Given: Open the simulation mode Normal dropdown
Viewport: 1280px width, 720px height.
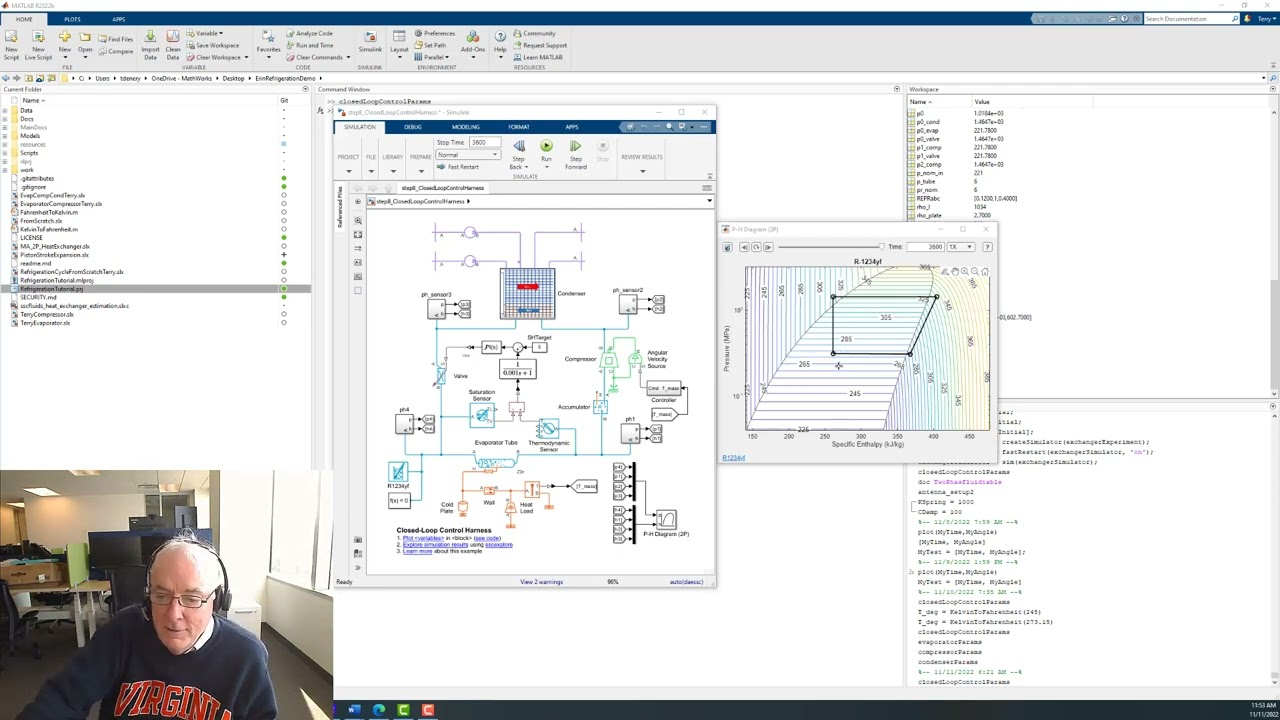Looking at the screenshot, I should coord(467,155).
